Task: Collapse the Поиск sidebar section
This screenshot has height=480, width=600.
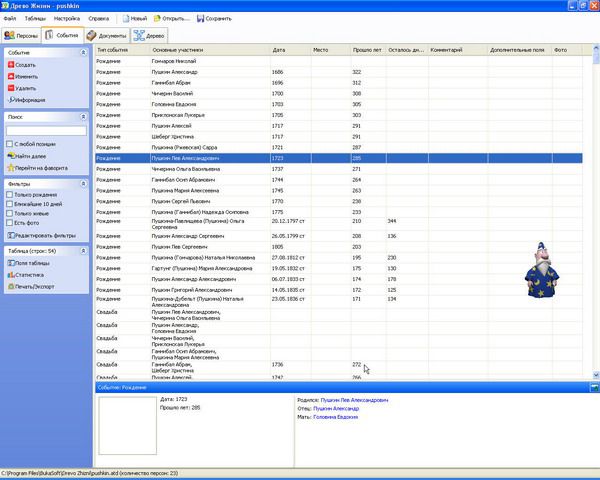Action: pos(84,117)
